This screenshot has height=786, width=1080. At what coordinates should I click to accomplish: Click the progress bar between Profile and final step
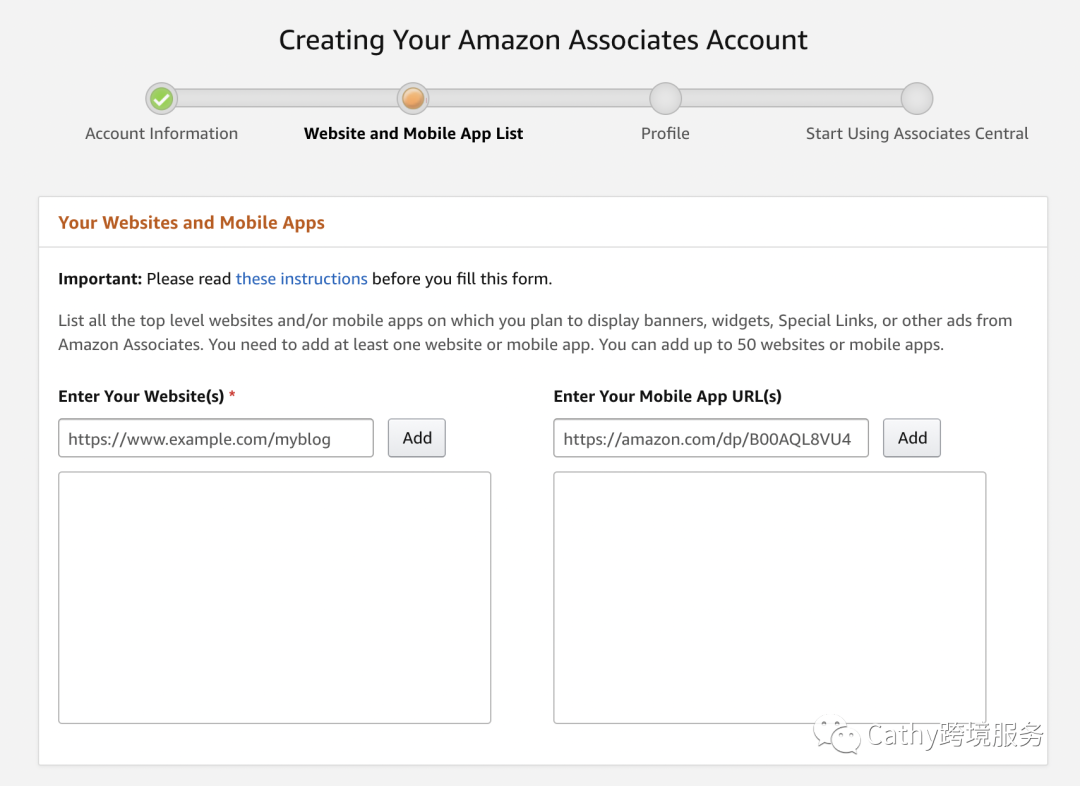click(791, 99)
